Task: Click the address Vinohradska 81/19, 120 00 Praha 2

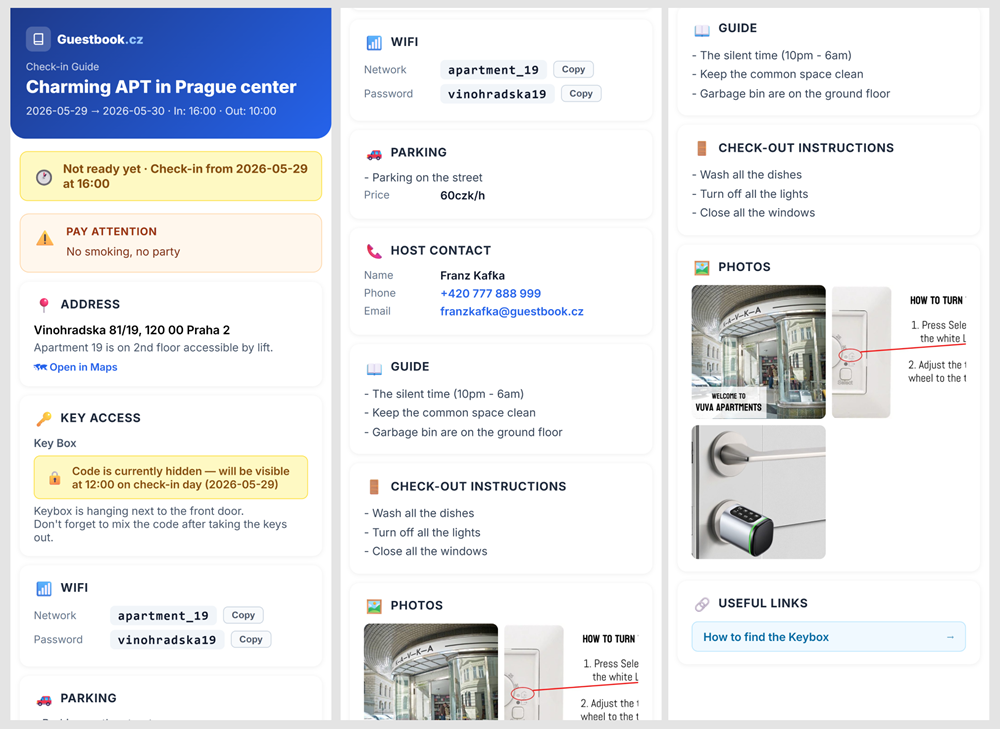Action: pyautogui.click(x=131, y=330)
